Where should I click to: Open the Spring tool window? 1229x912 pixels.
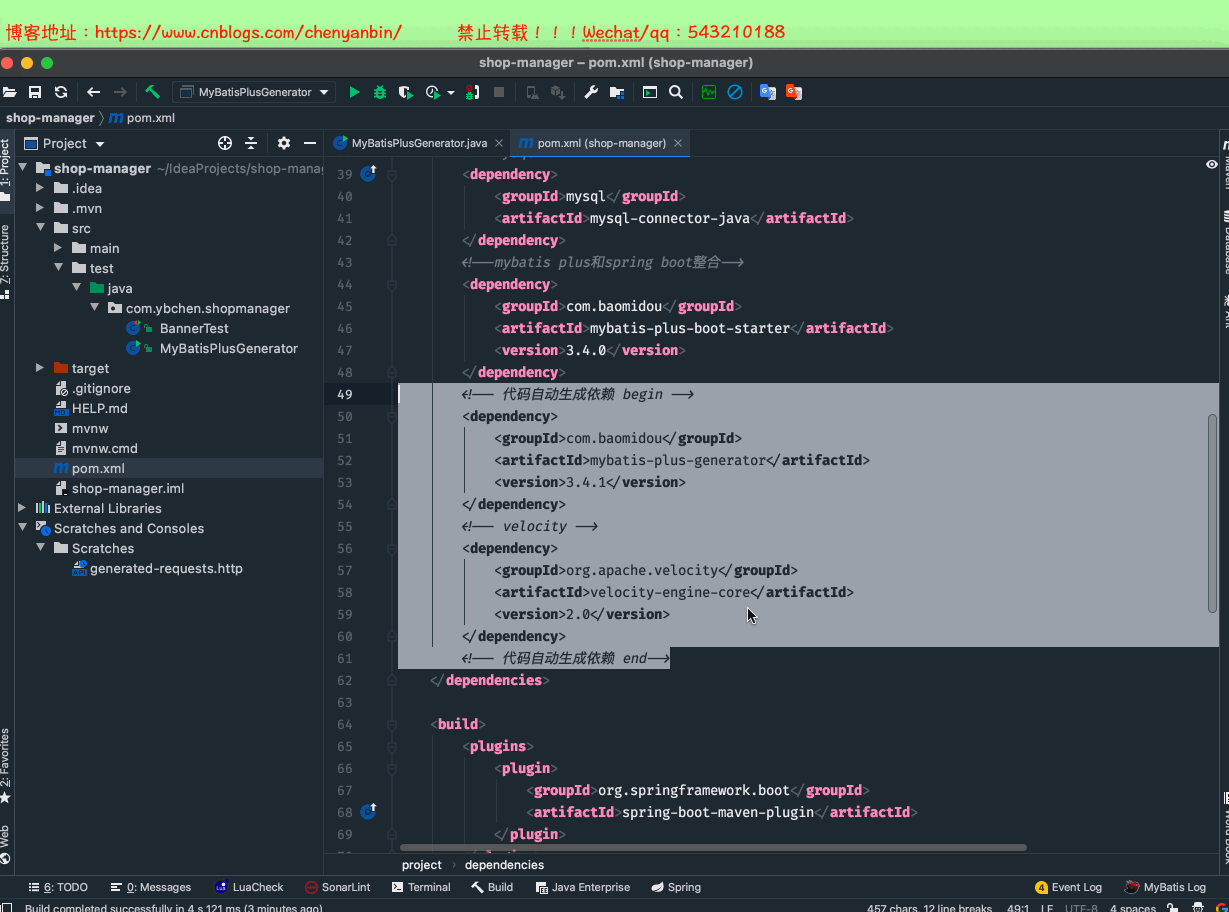click(x=676, y=887)
